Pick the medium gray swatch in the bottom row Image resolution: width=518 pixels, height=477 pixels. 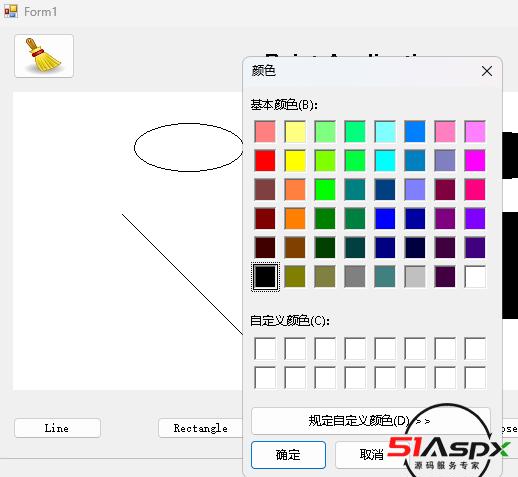tap(355, 276)
